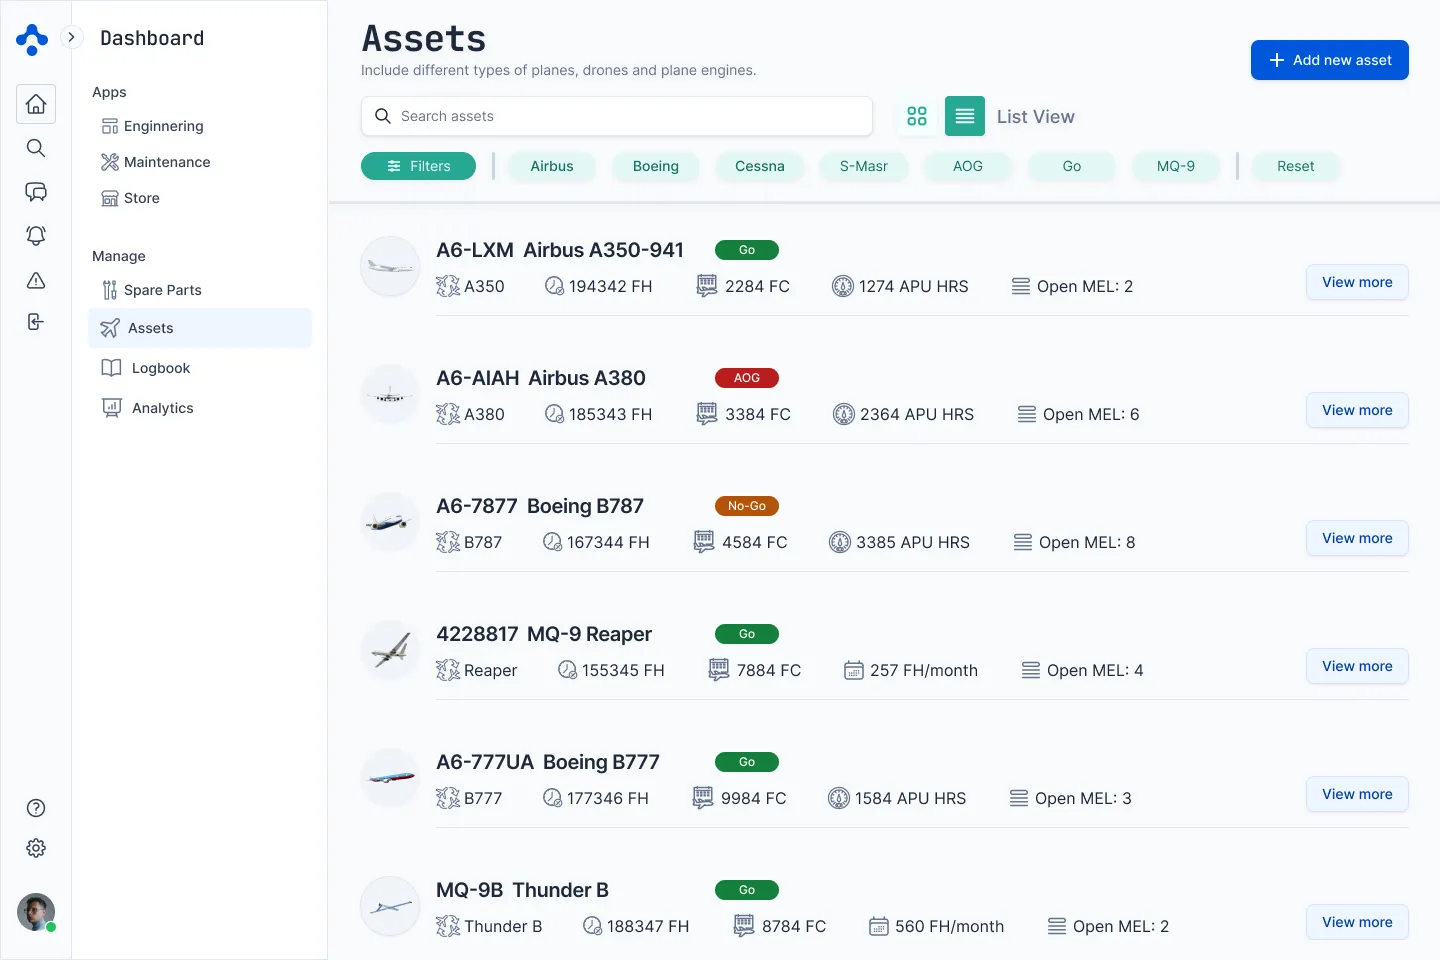Click the app logo icon
1440x960 pixels.
click(x=32, y=39)
